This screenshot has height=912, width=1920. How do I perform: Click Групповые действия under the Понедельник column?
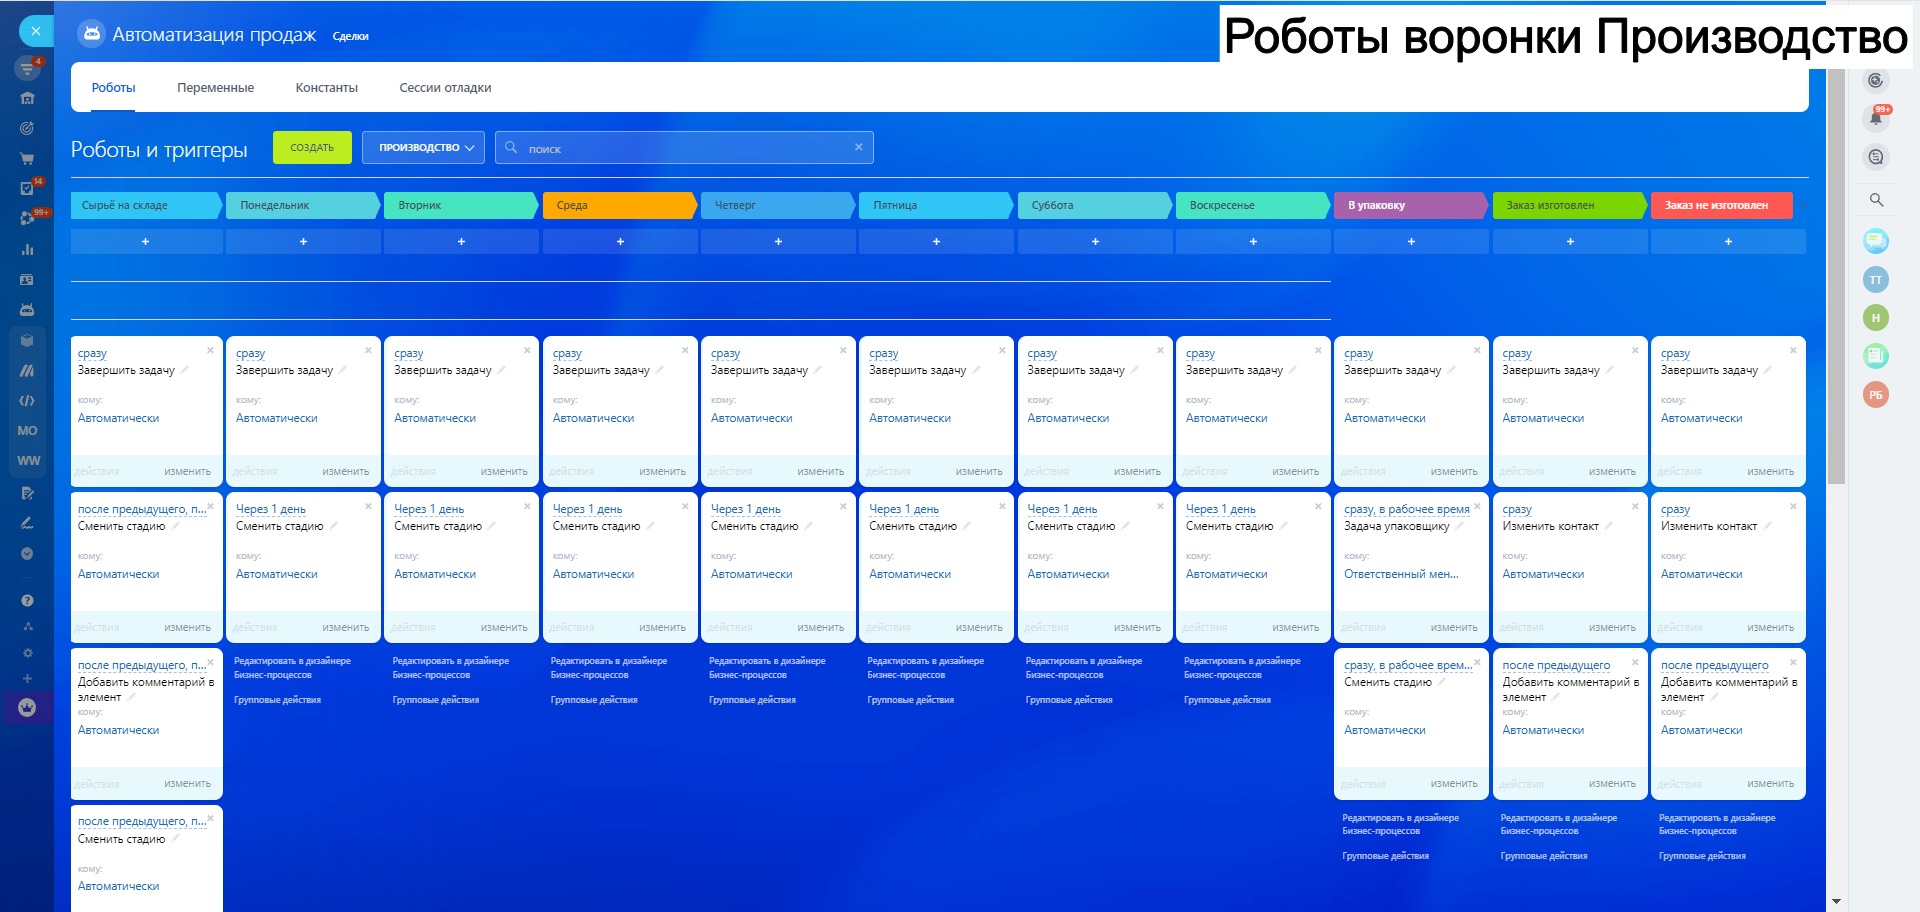coord(278,700)
